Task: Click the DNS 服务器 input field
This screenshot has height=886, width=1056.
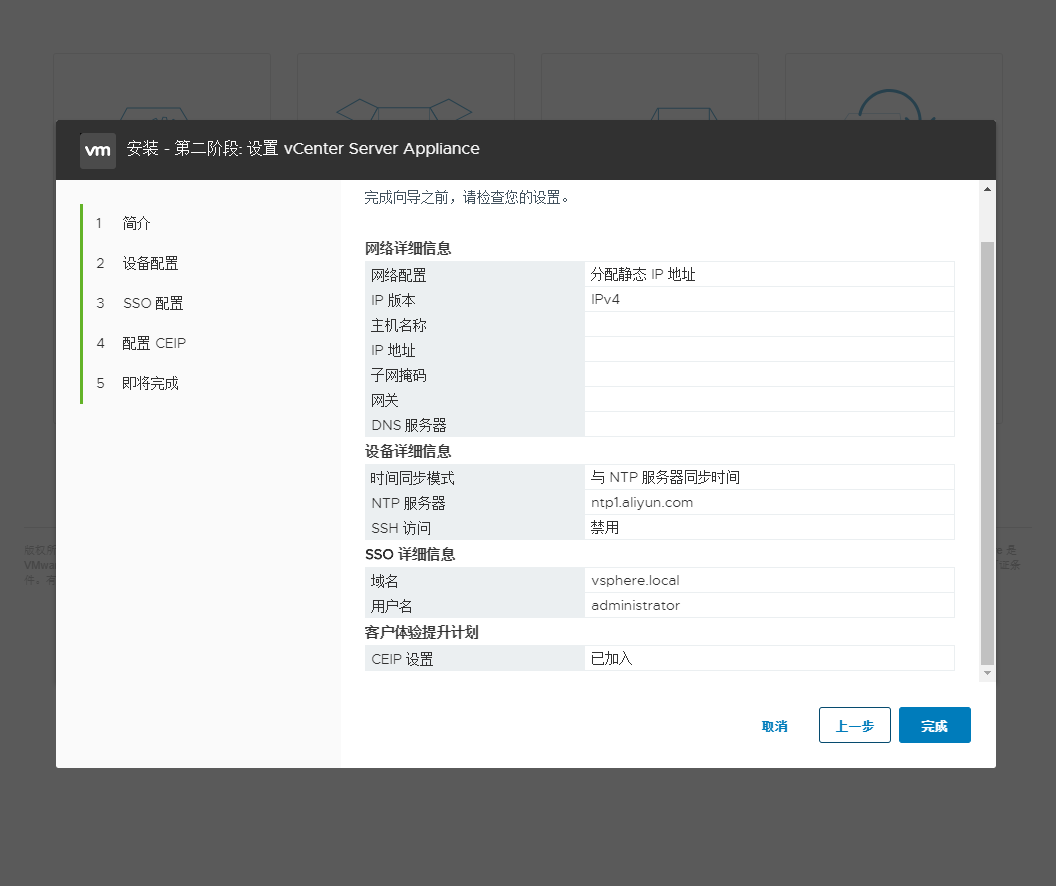Action: 770,424
